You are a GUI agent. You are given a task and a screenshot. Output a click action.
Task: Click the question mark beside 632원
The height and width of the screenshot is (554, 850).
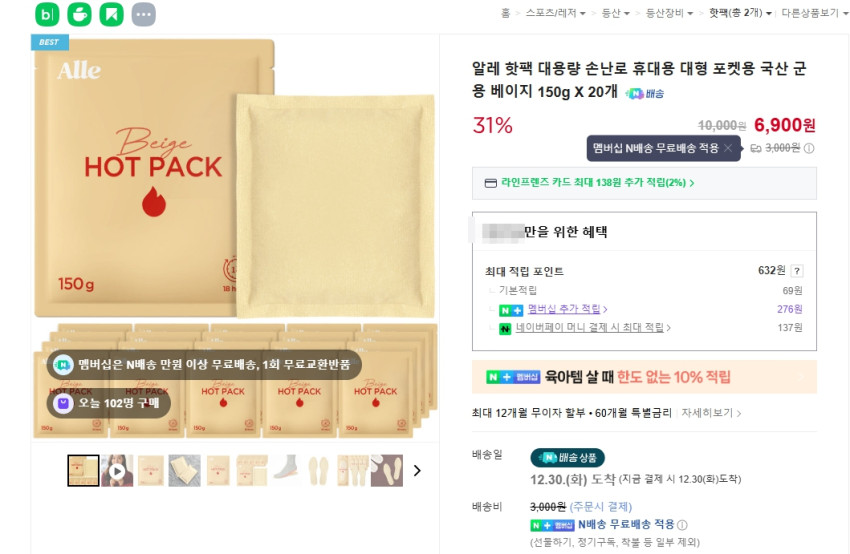coord(796,271)
